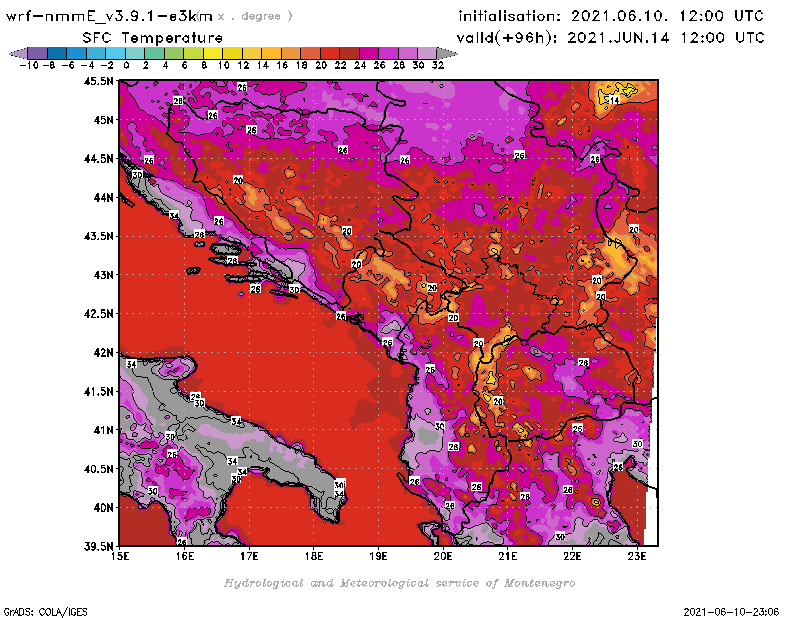Viewport: 800px width, 618px height.
Task: Click the '17E' longitude label
Action: pyautogui.click(x=249, y=556)
